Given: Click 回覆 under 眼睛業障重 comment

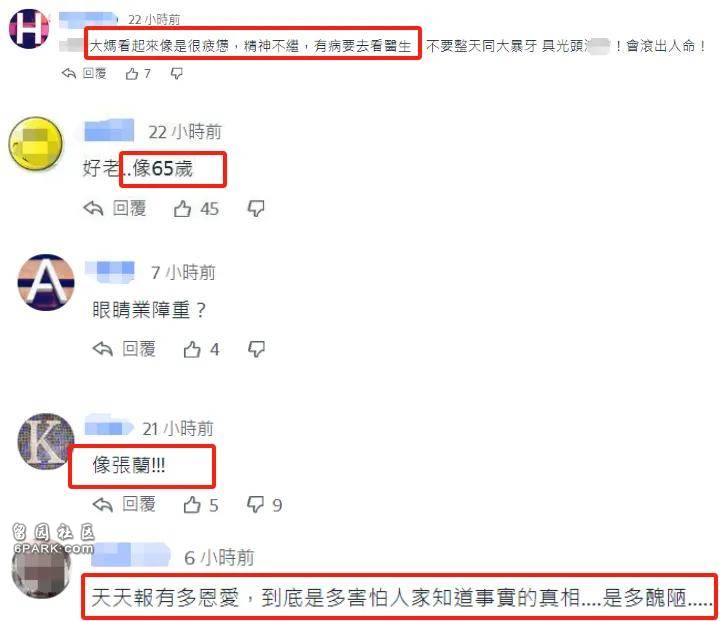Looking at the screenshot, I should 139,349.
